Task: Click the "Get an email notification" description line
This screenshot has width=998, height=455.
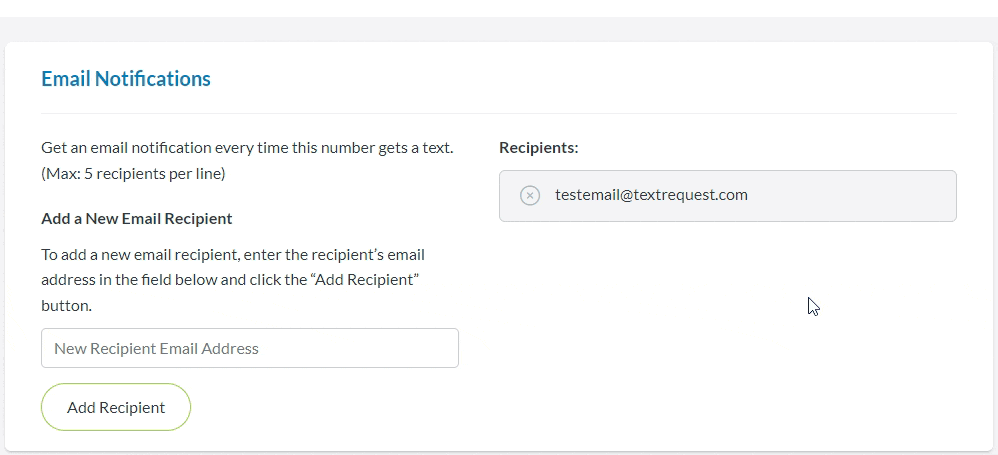Action: pyautogui.click(x=247, y=148)
